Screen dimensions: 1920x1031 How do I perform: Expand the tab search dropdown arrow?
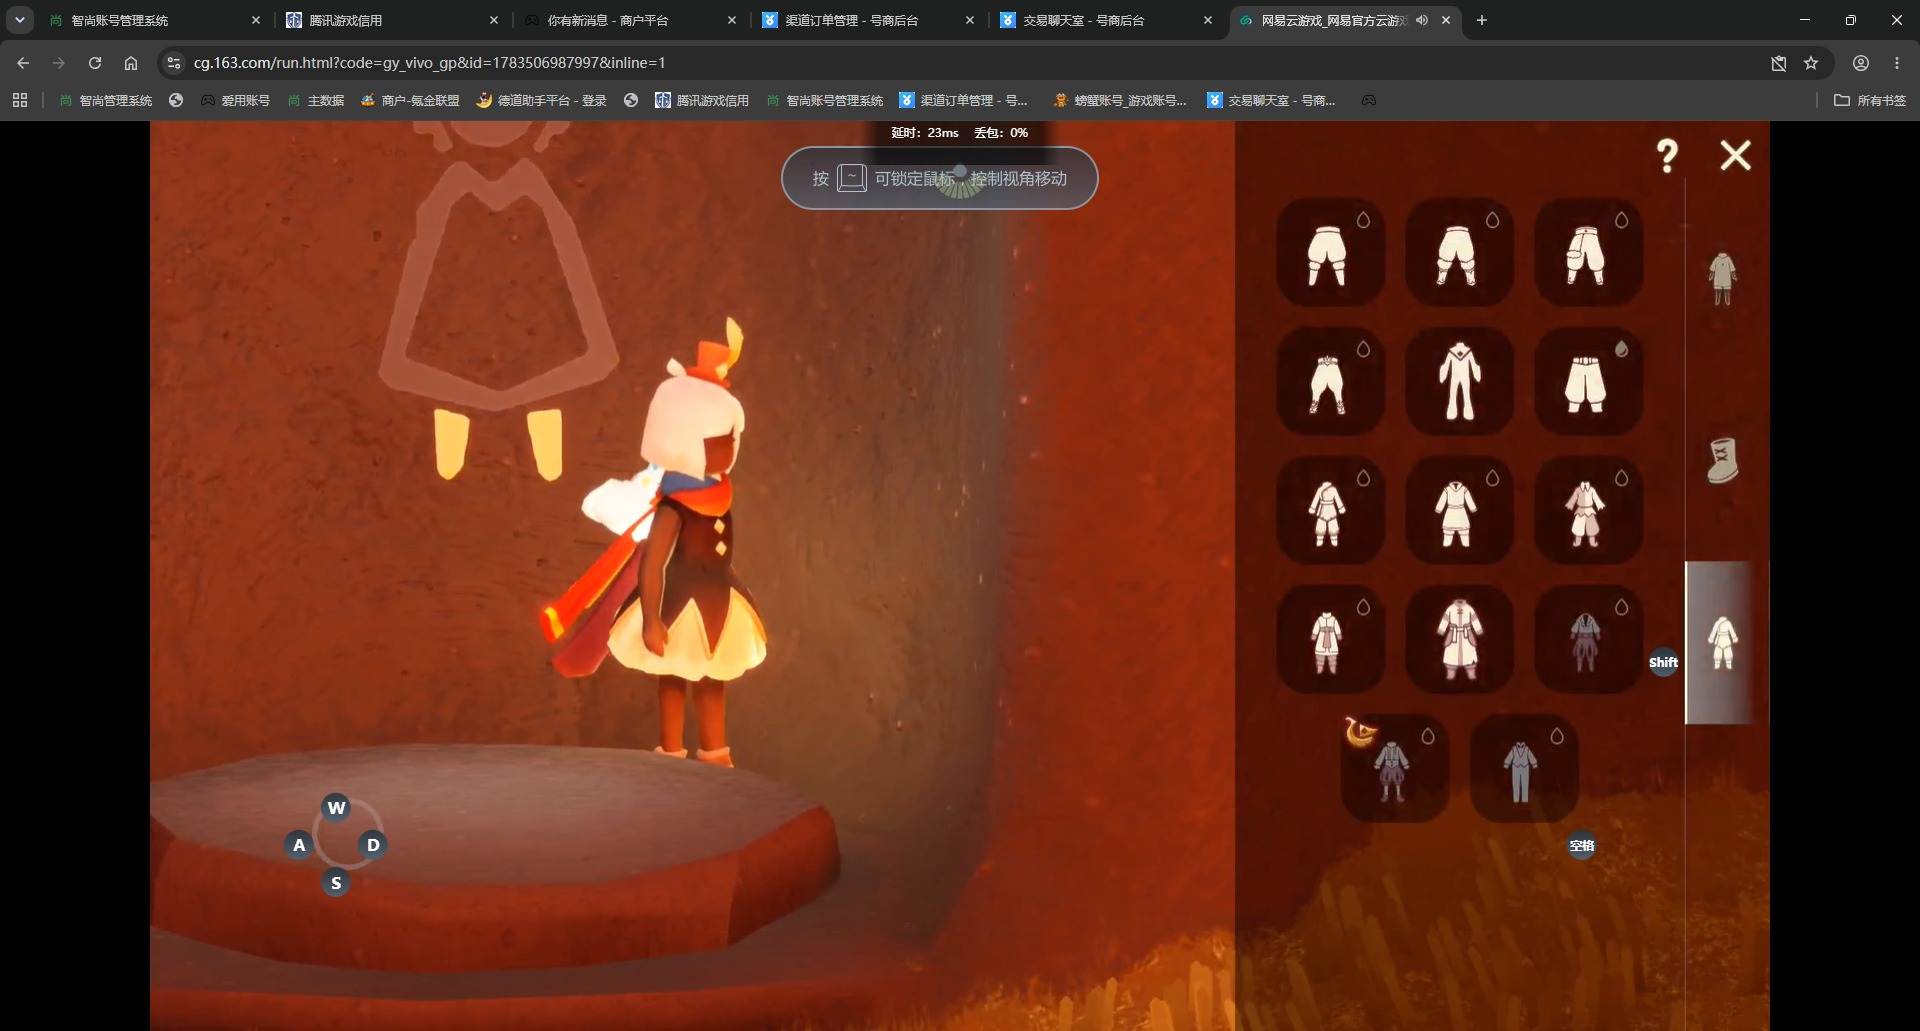19,20
